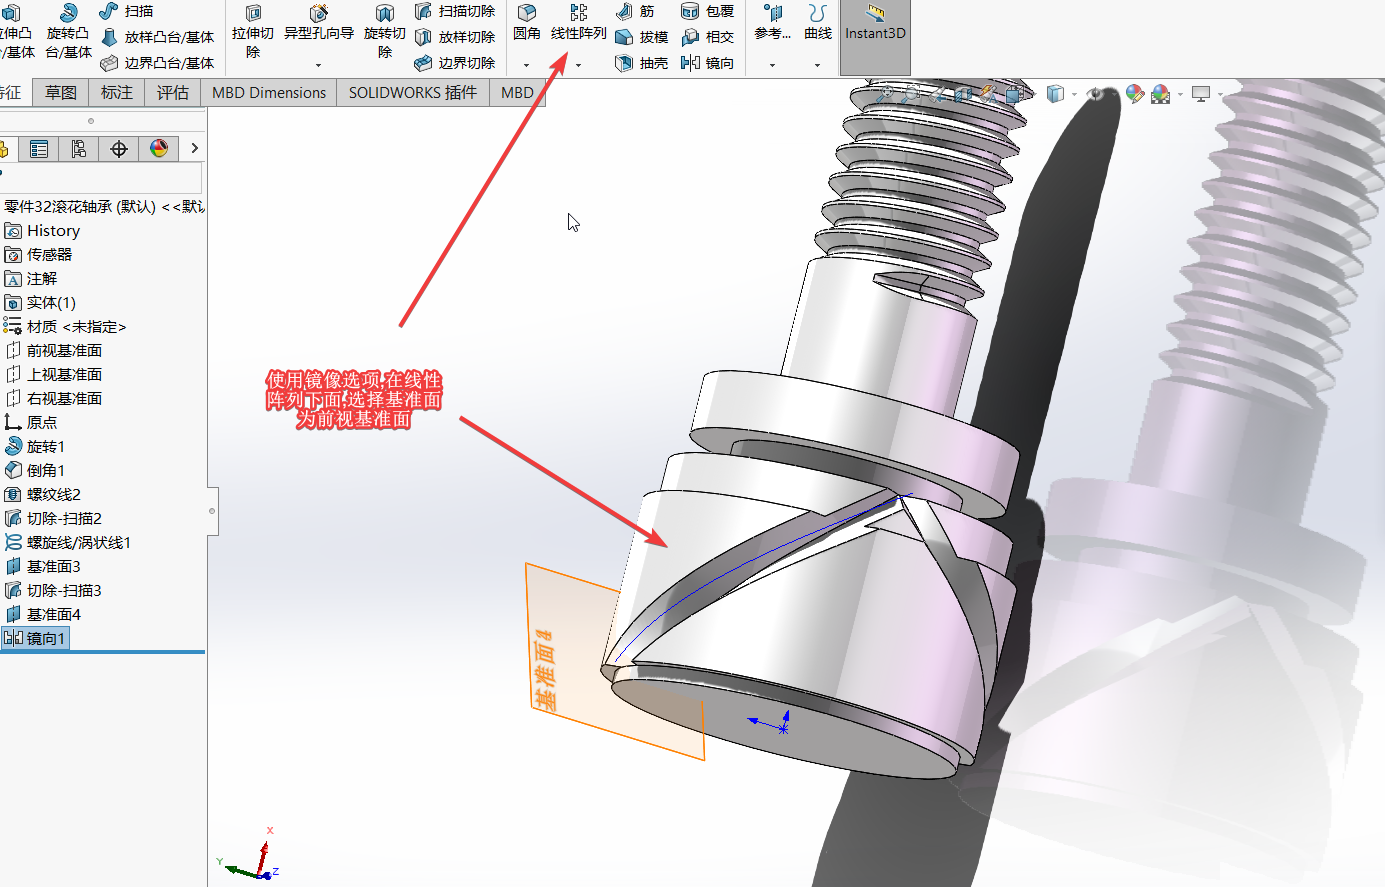Select 传感器 sensors in feature tree
This screenshot has width=1385, height=887.
pyautogui.click(x=38, y=255)
